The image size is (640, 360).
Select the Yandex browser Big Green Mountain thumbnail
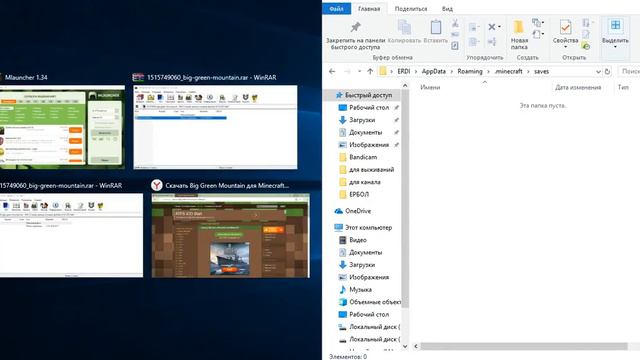[x=231, y=236]
